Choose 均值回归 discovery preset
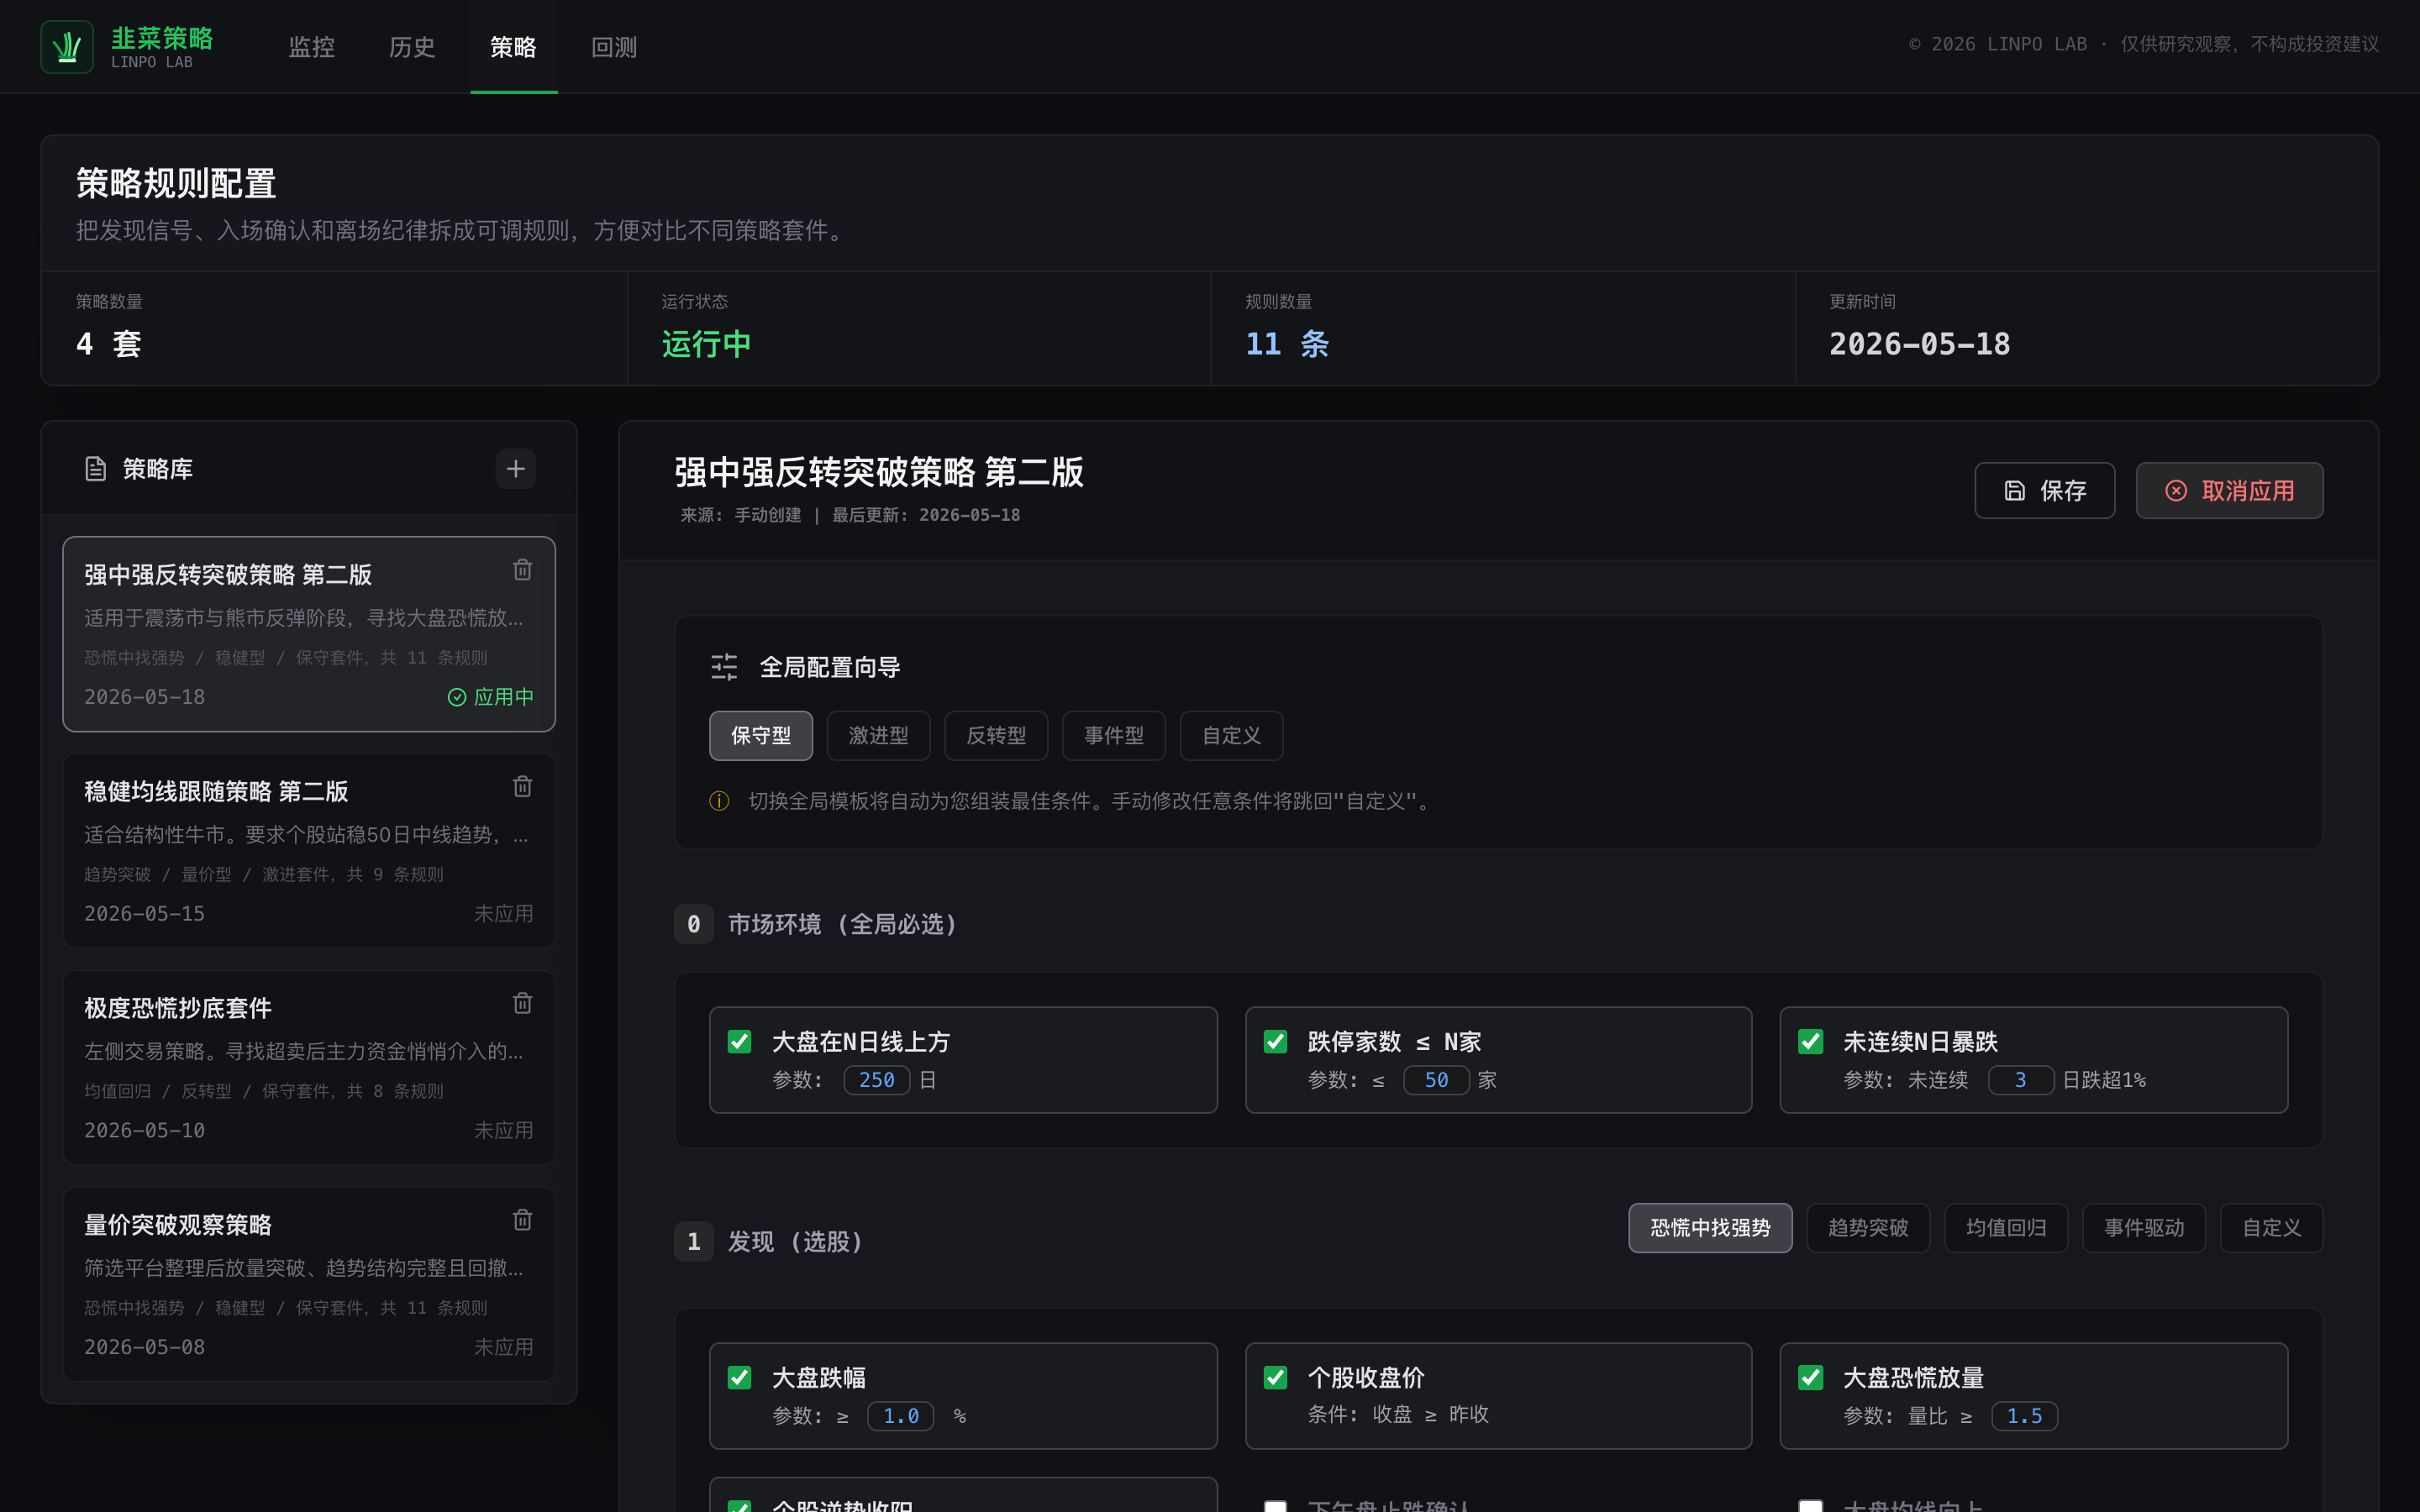The image size is (2420, 1512). point(2006,1228)
